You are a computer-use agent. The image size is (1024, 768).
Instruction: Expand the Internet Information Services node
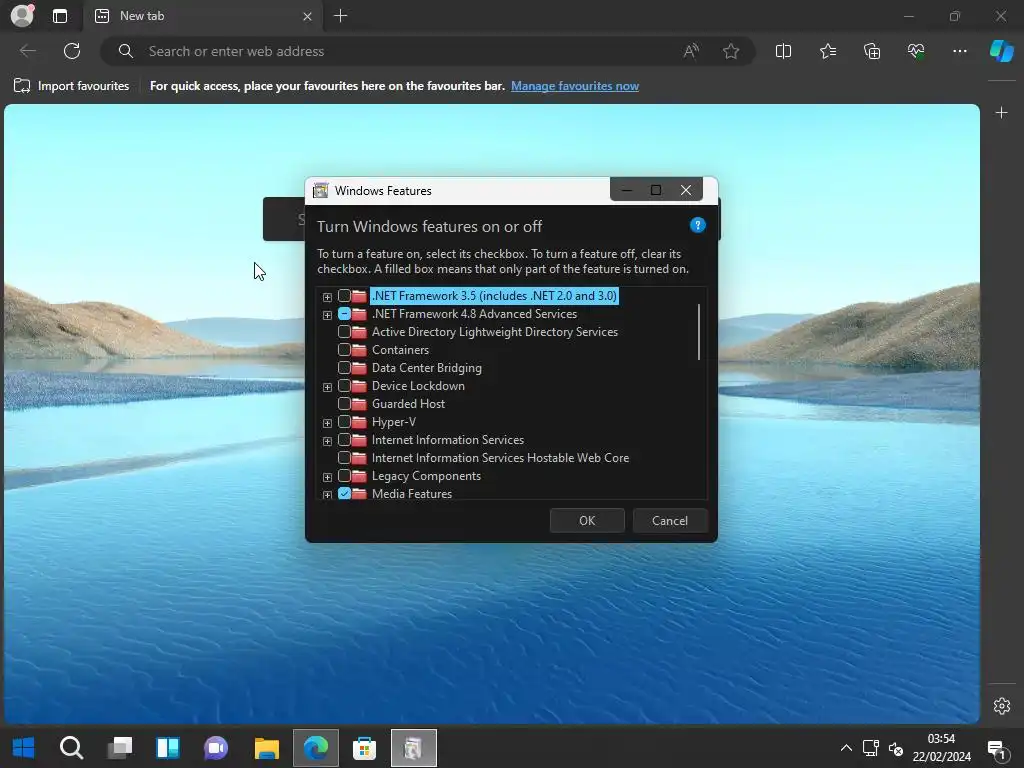[327, 441]
